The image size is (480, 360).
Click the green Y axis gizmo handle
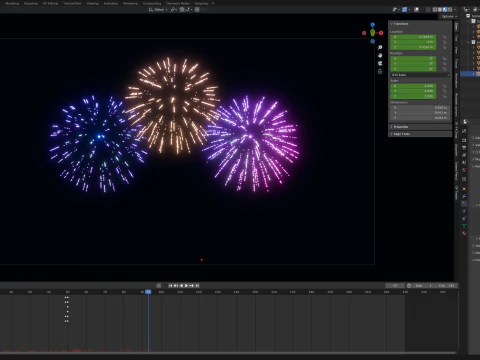tap(372, 33)
